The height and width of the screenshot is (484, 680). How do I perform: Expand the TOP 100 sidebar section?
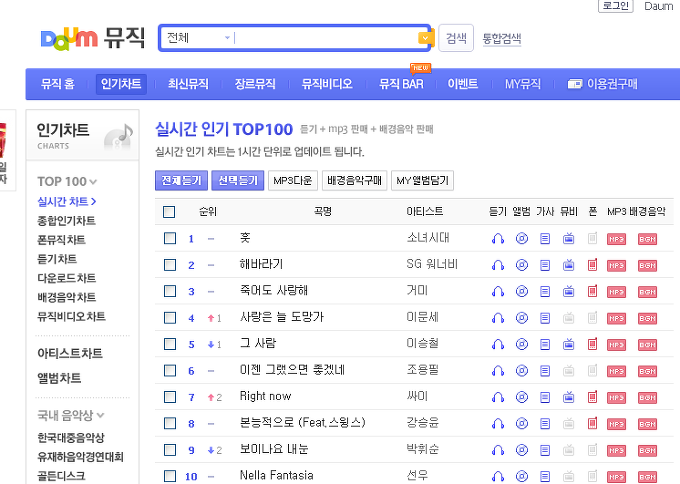(x=67, y=181)
